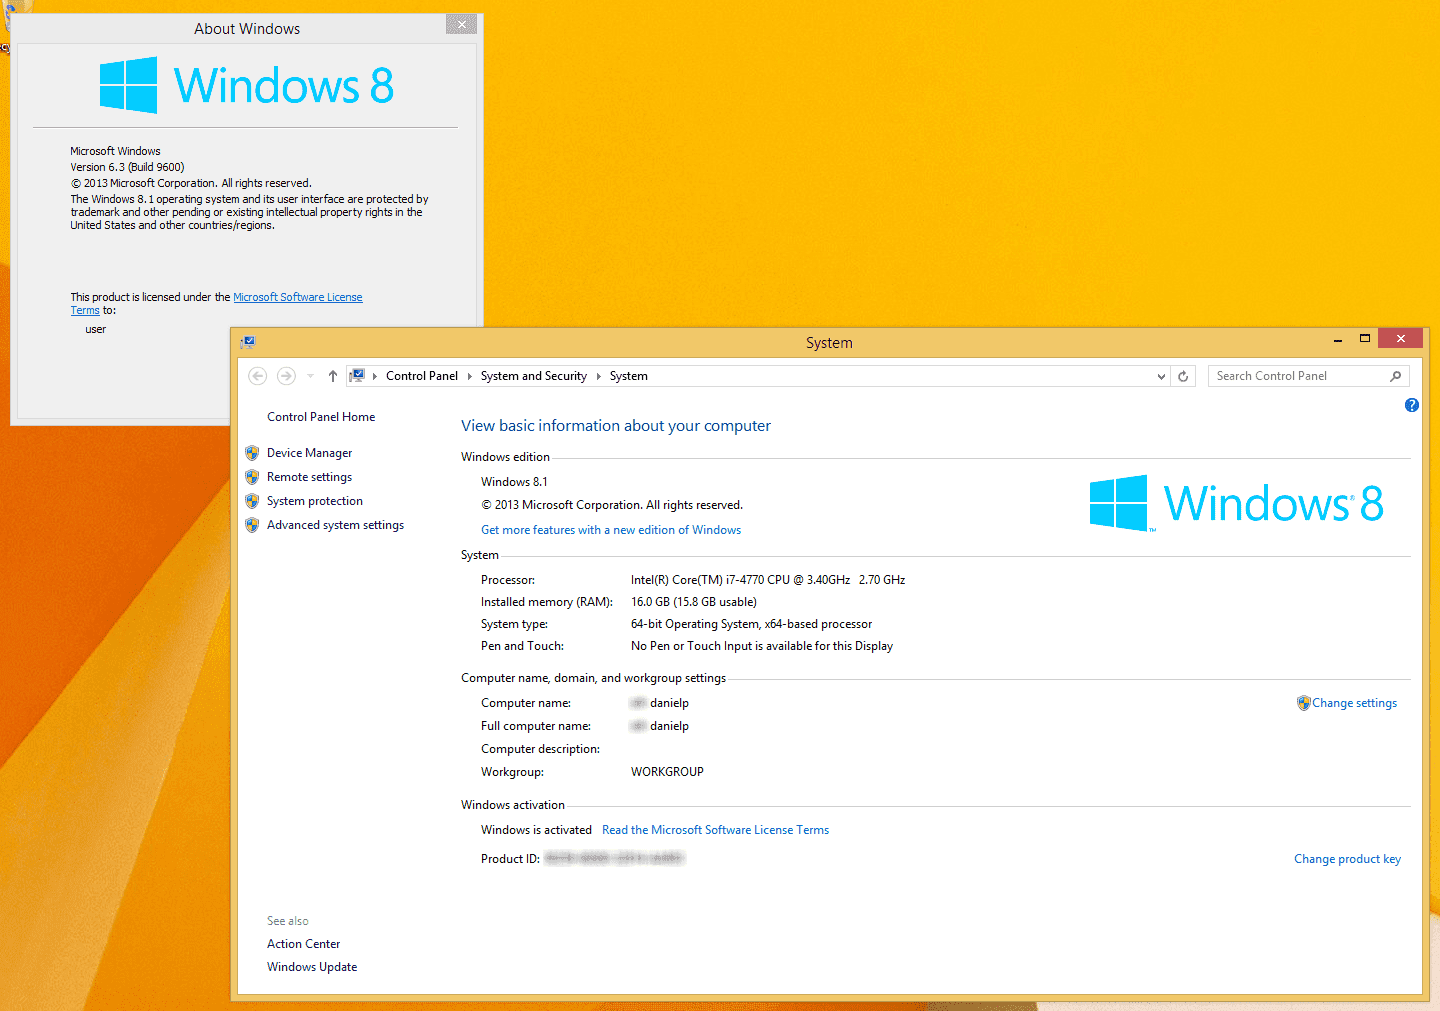Close the About Windows dialog
The height and width of the screenshot is (1011, 1440).
point(461,24)
